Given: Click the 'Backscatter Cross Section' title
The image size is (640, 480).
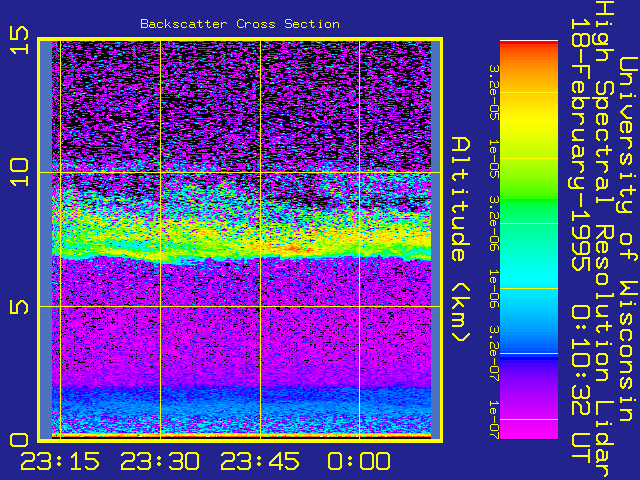Looking at the screenshot, I should tap(240, 24).
